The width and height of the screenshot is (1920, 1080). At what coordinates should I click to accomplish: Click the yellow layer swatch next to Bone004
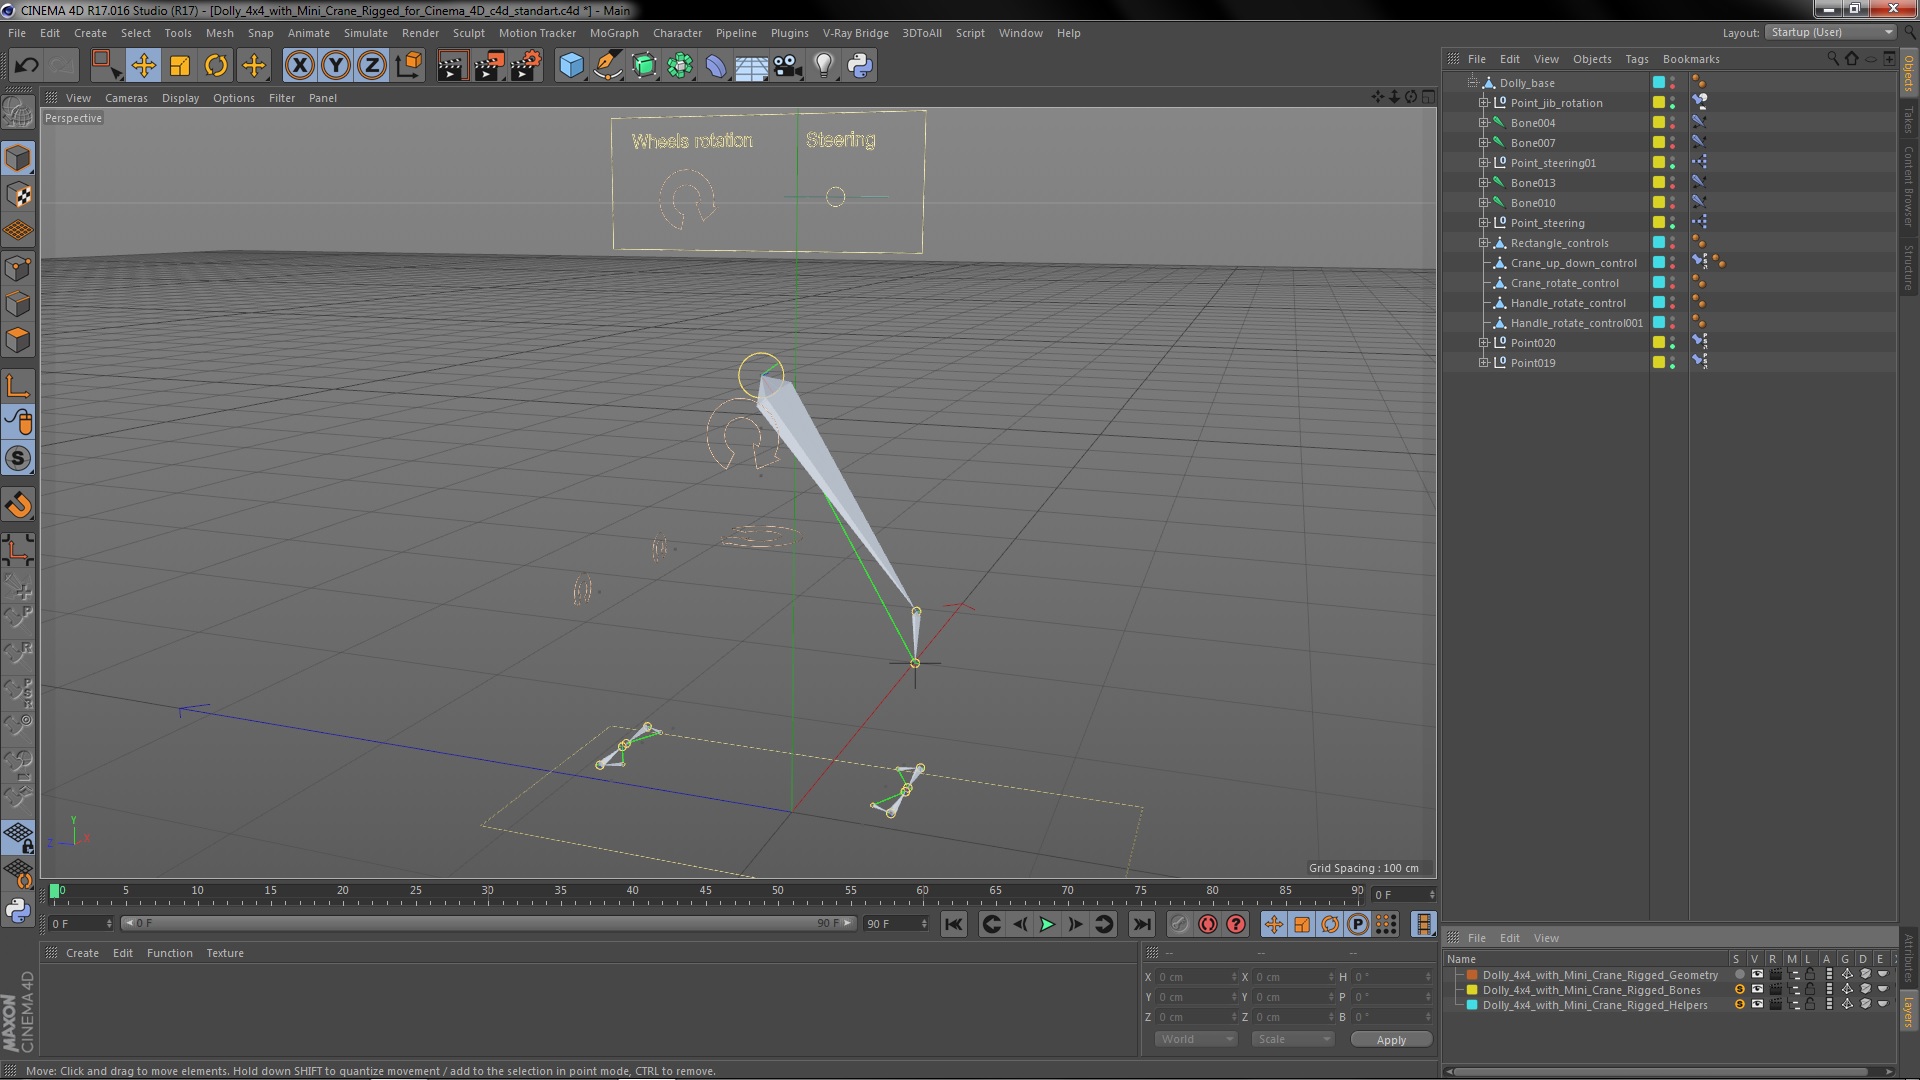[x=1658, y=123]
